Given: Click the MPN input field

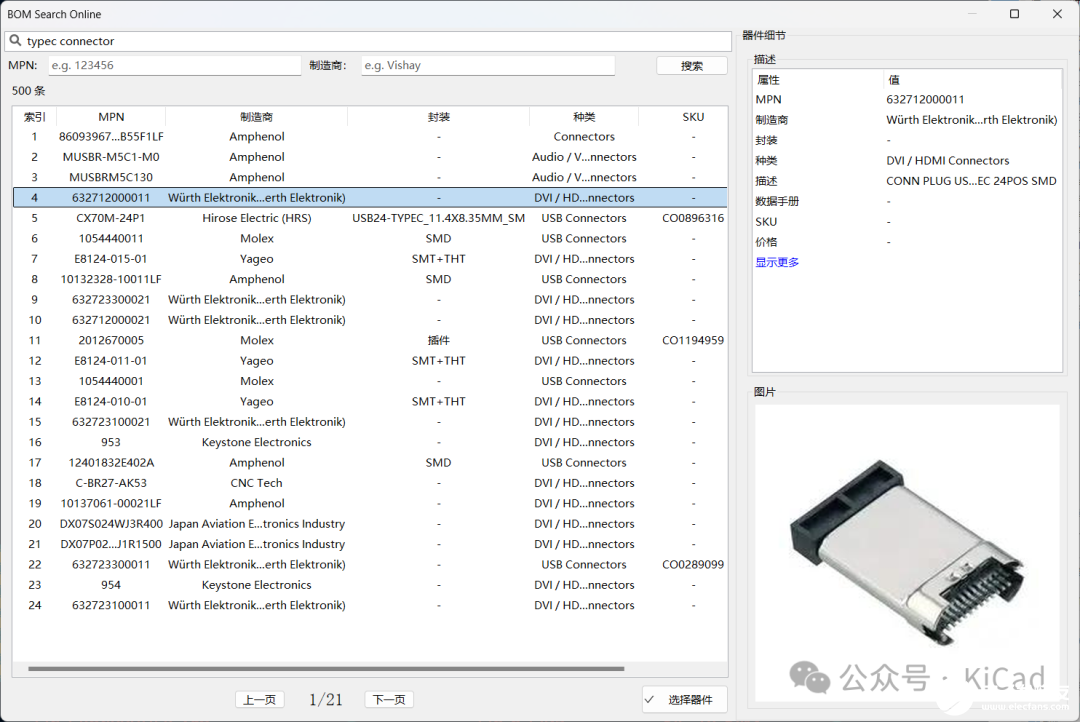Looking at the screenshot, I should (175, 65).
